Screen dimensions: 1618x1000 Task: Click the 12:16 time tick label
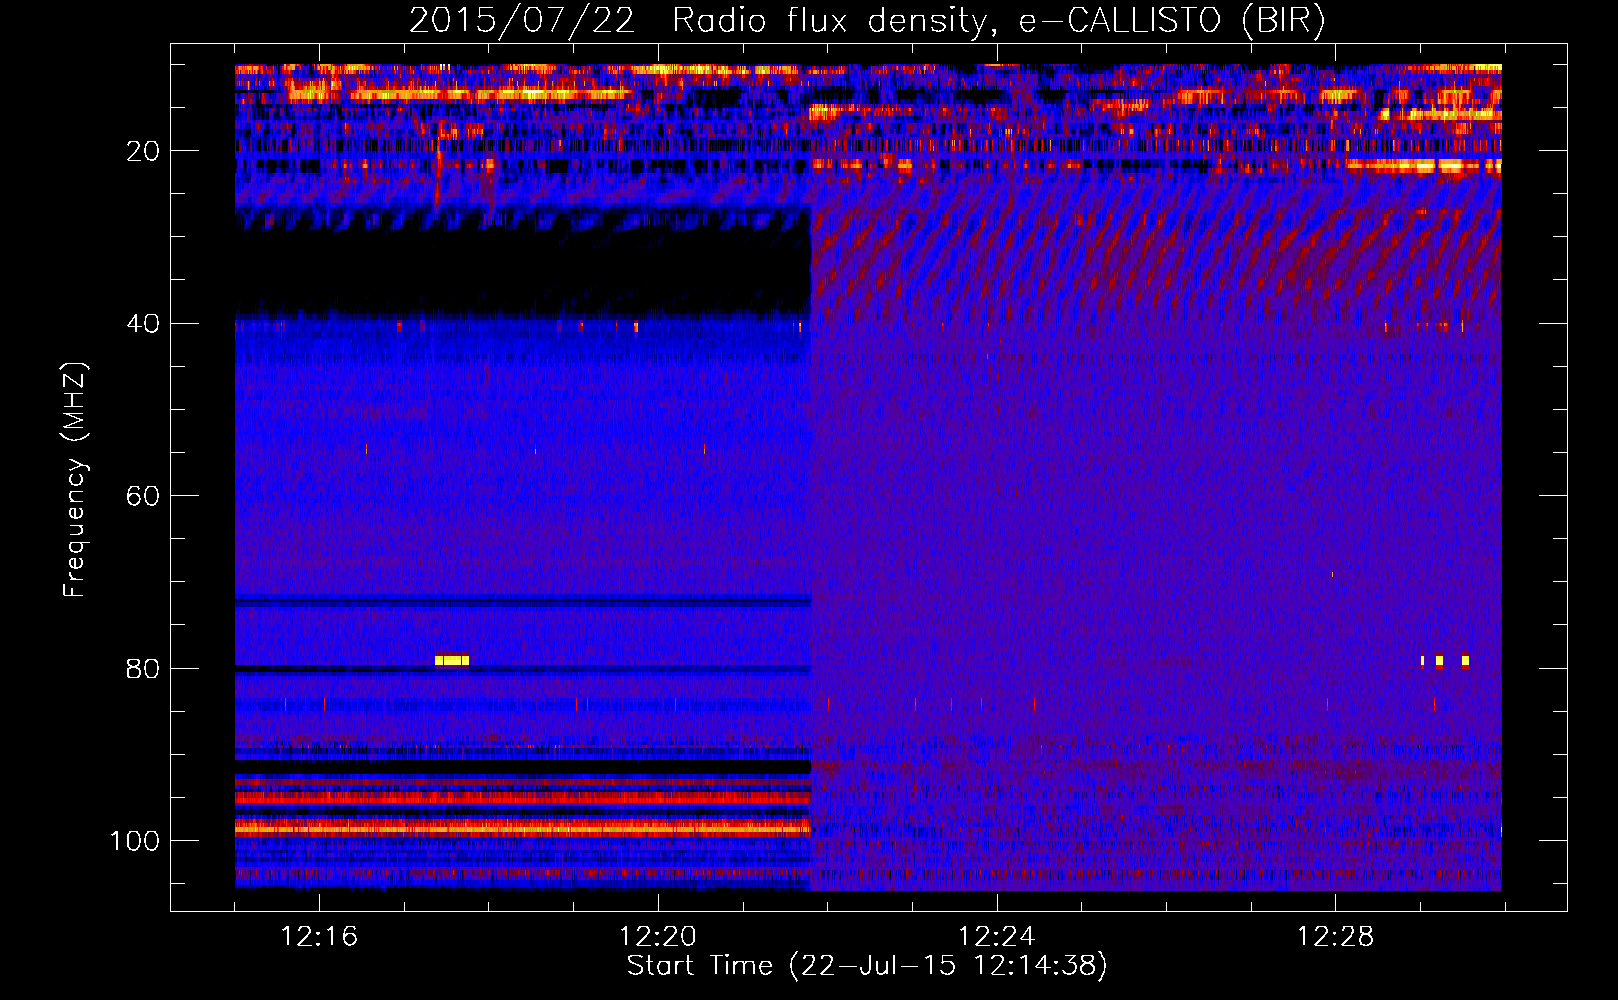319,937
